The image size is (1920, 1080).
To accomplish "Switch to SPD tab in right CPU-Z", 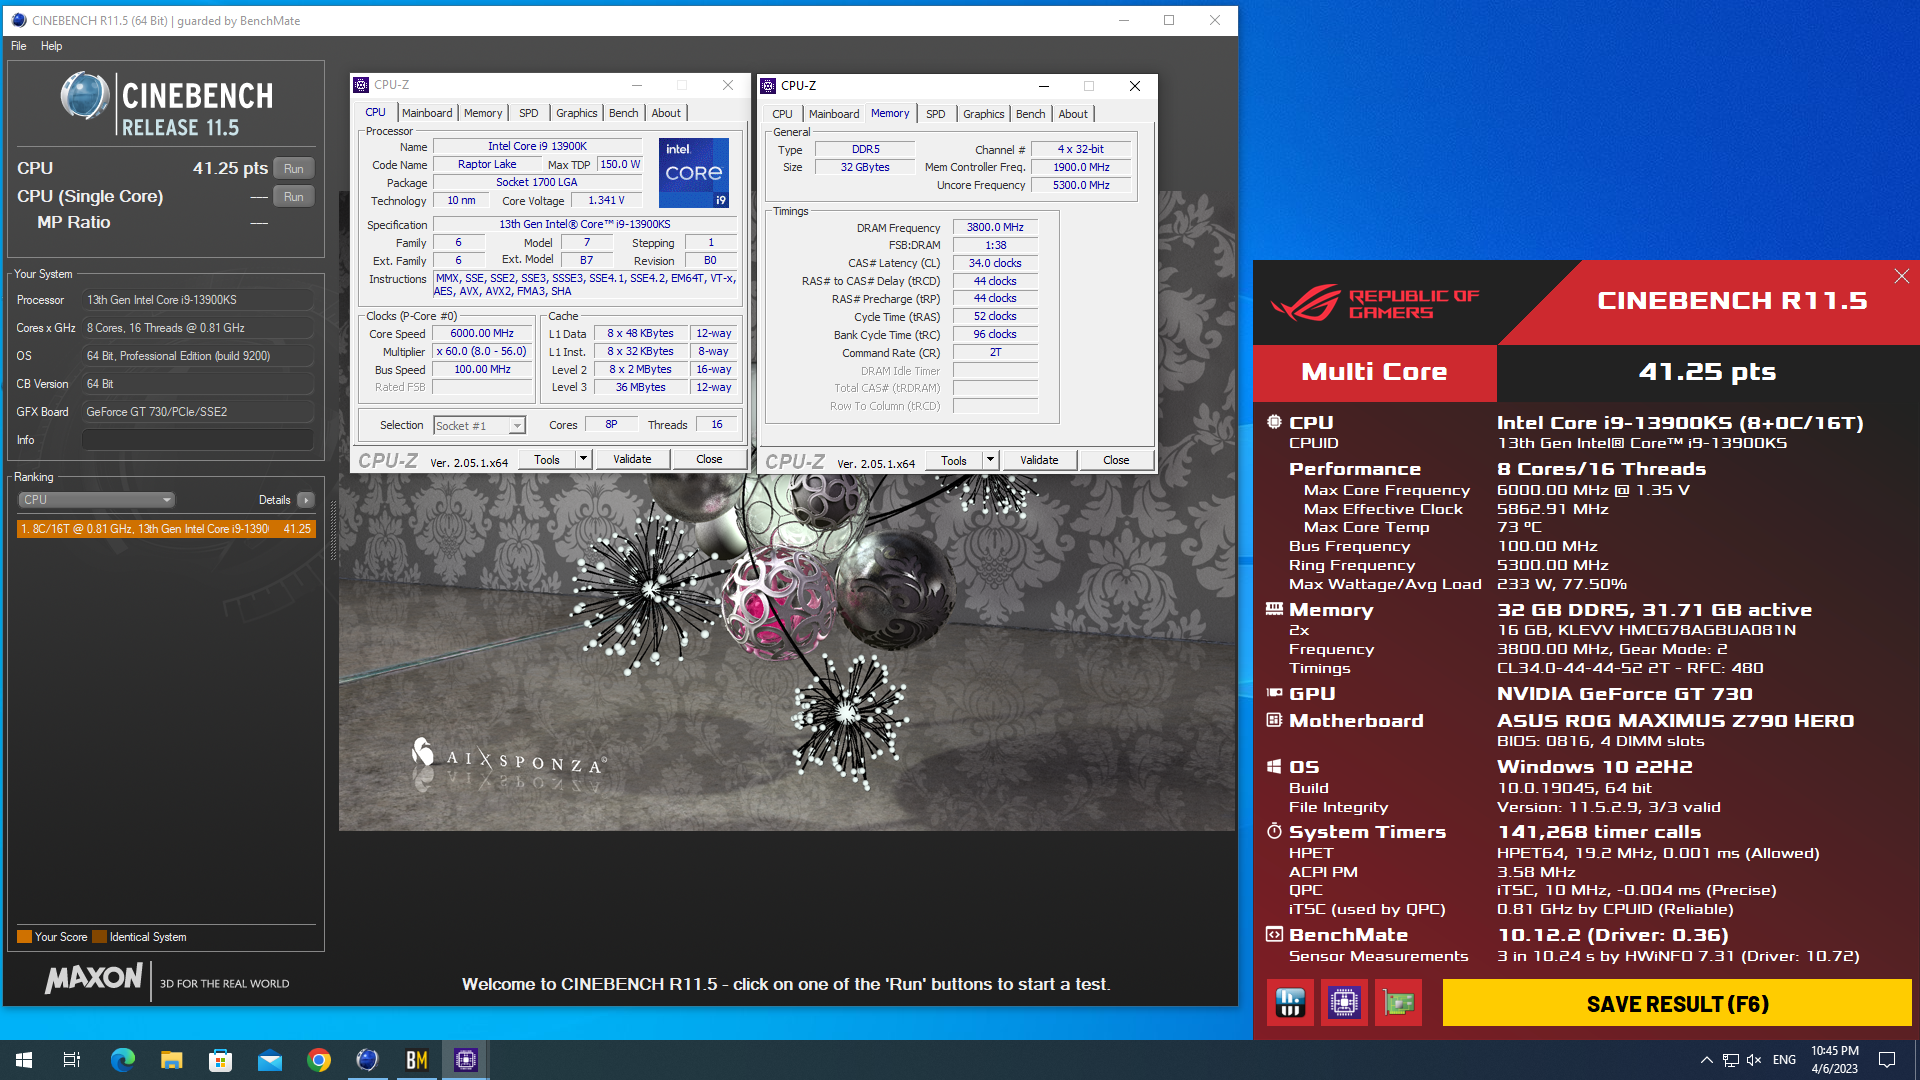I will click(936, 114).
